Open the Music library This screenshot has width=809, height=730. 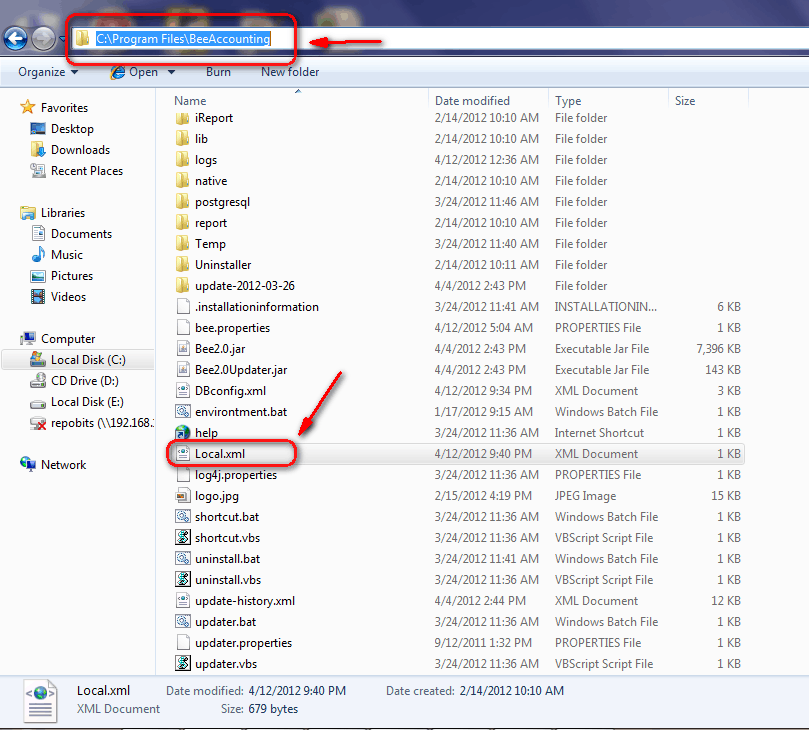click(x=67, y=255)
